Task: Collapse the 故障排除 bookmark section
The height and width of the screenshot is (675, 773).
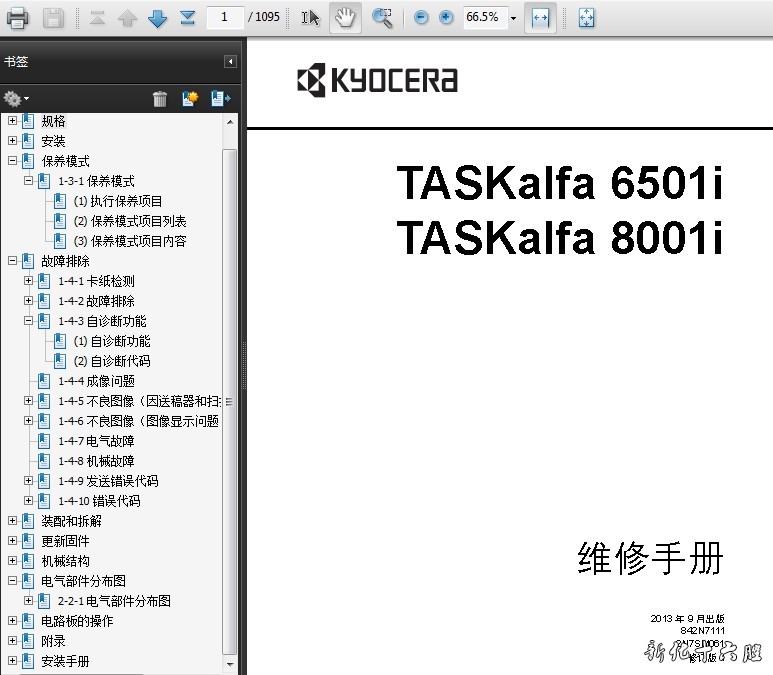Action: click(x=12, y=261)
